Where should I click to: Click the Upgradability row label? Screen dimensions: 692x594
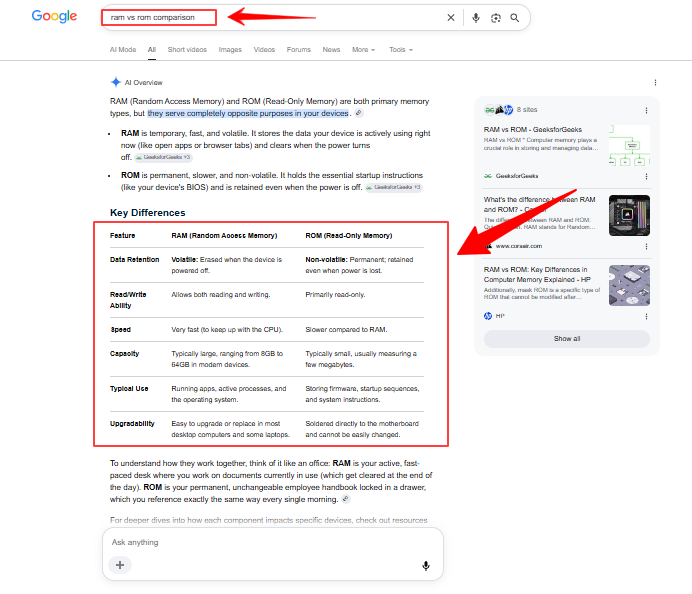pos(132,424)
